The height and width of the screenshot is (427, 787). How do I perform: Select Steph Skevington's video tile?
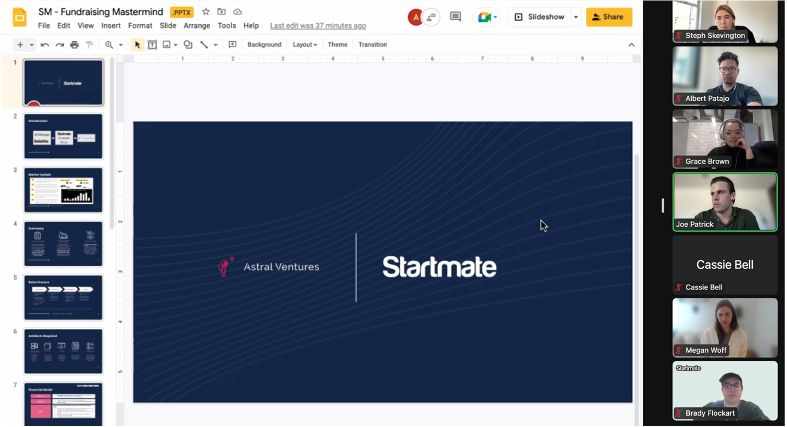[x=725, y=22]
